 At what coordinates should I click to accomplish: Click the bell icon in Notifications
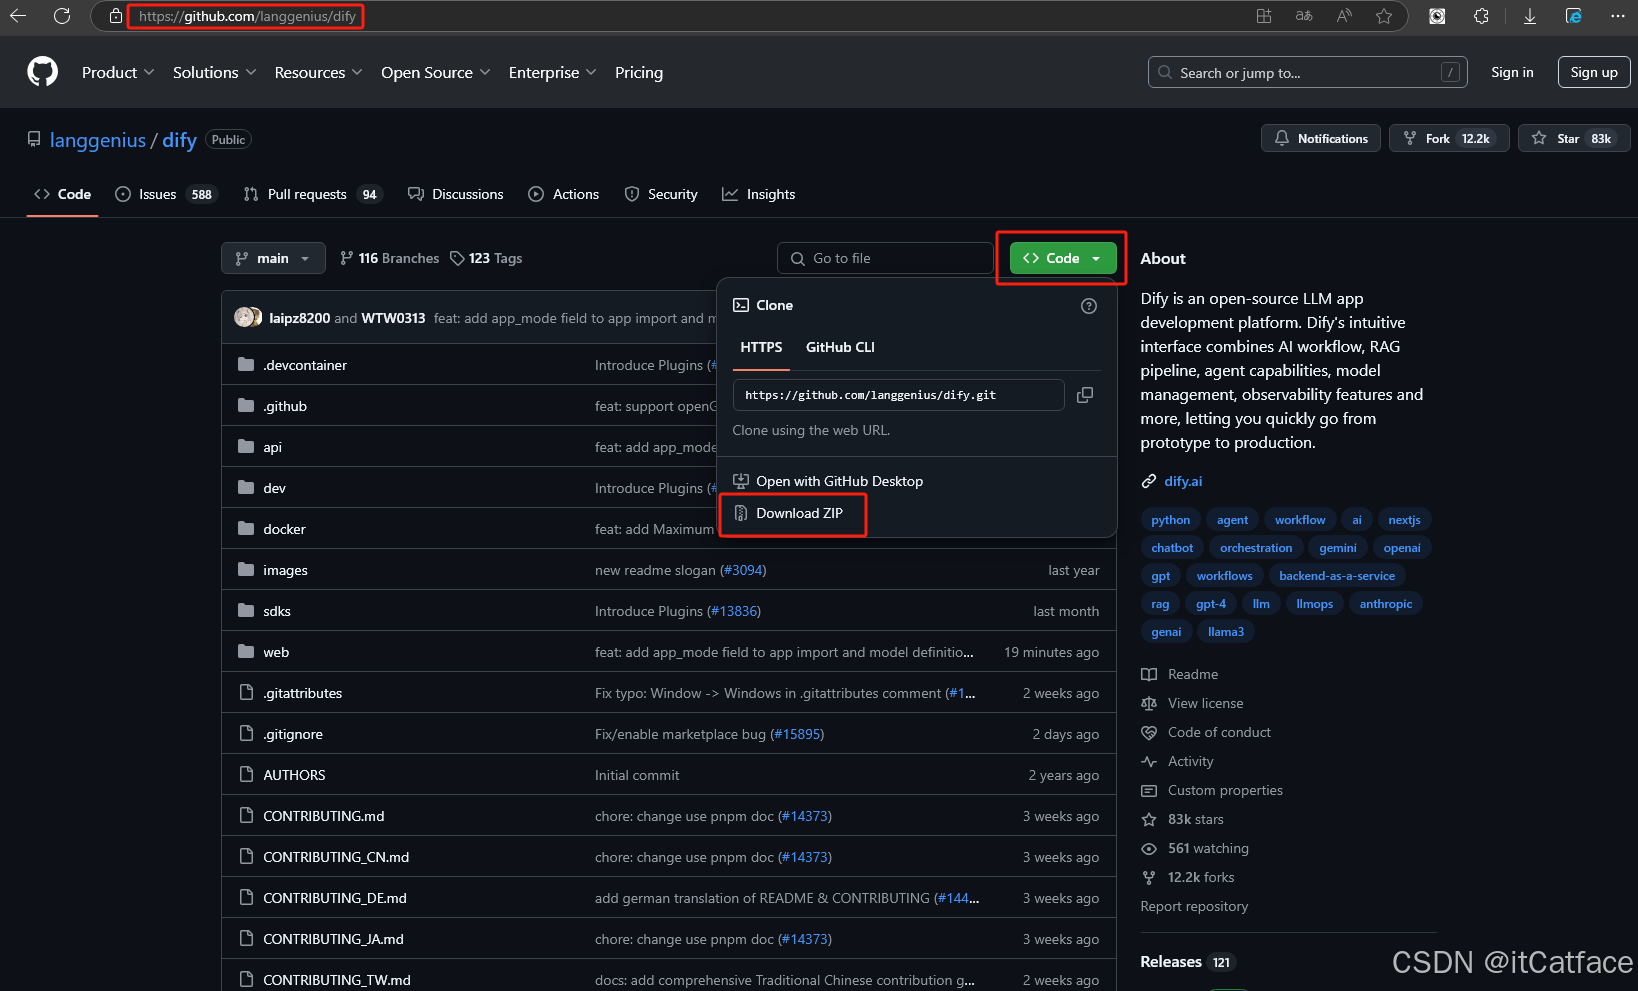[1282, 139]
